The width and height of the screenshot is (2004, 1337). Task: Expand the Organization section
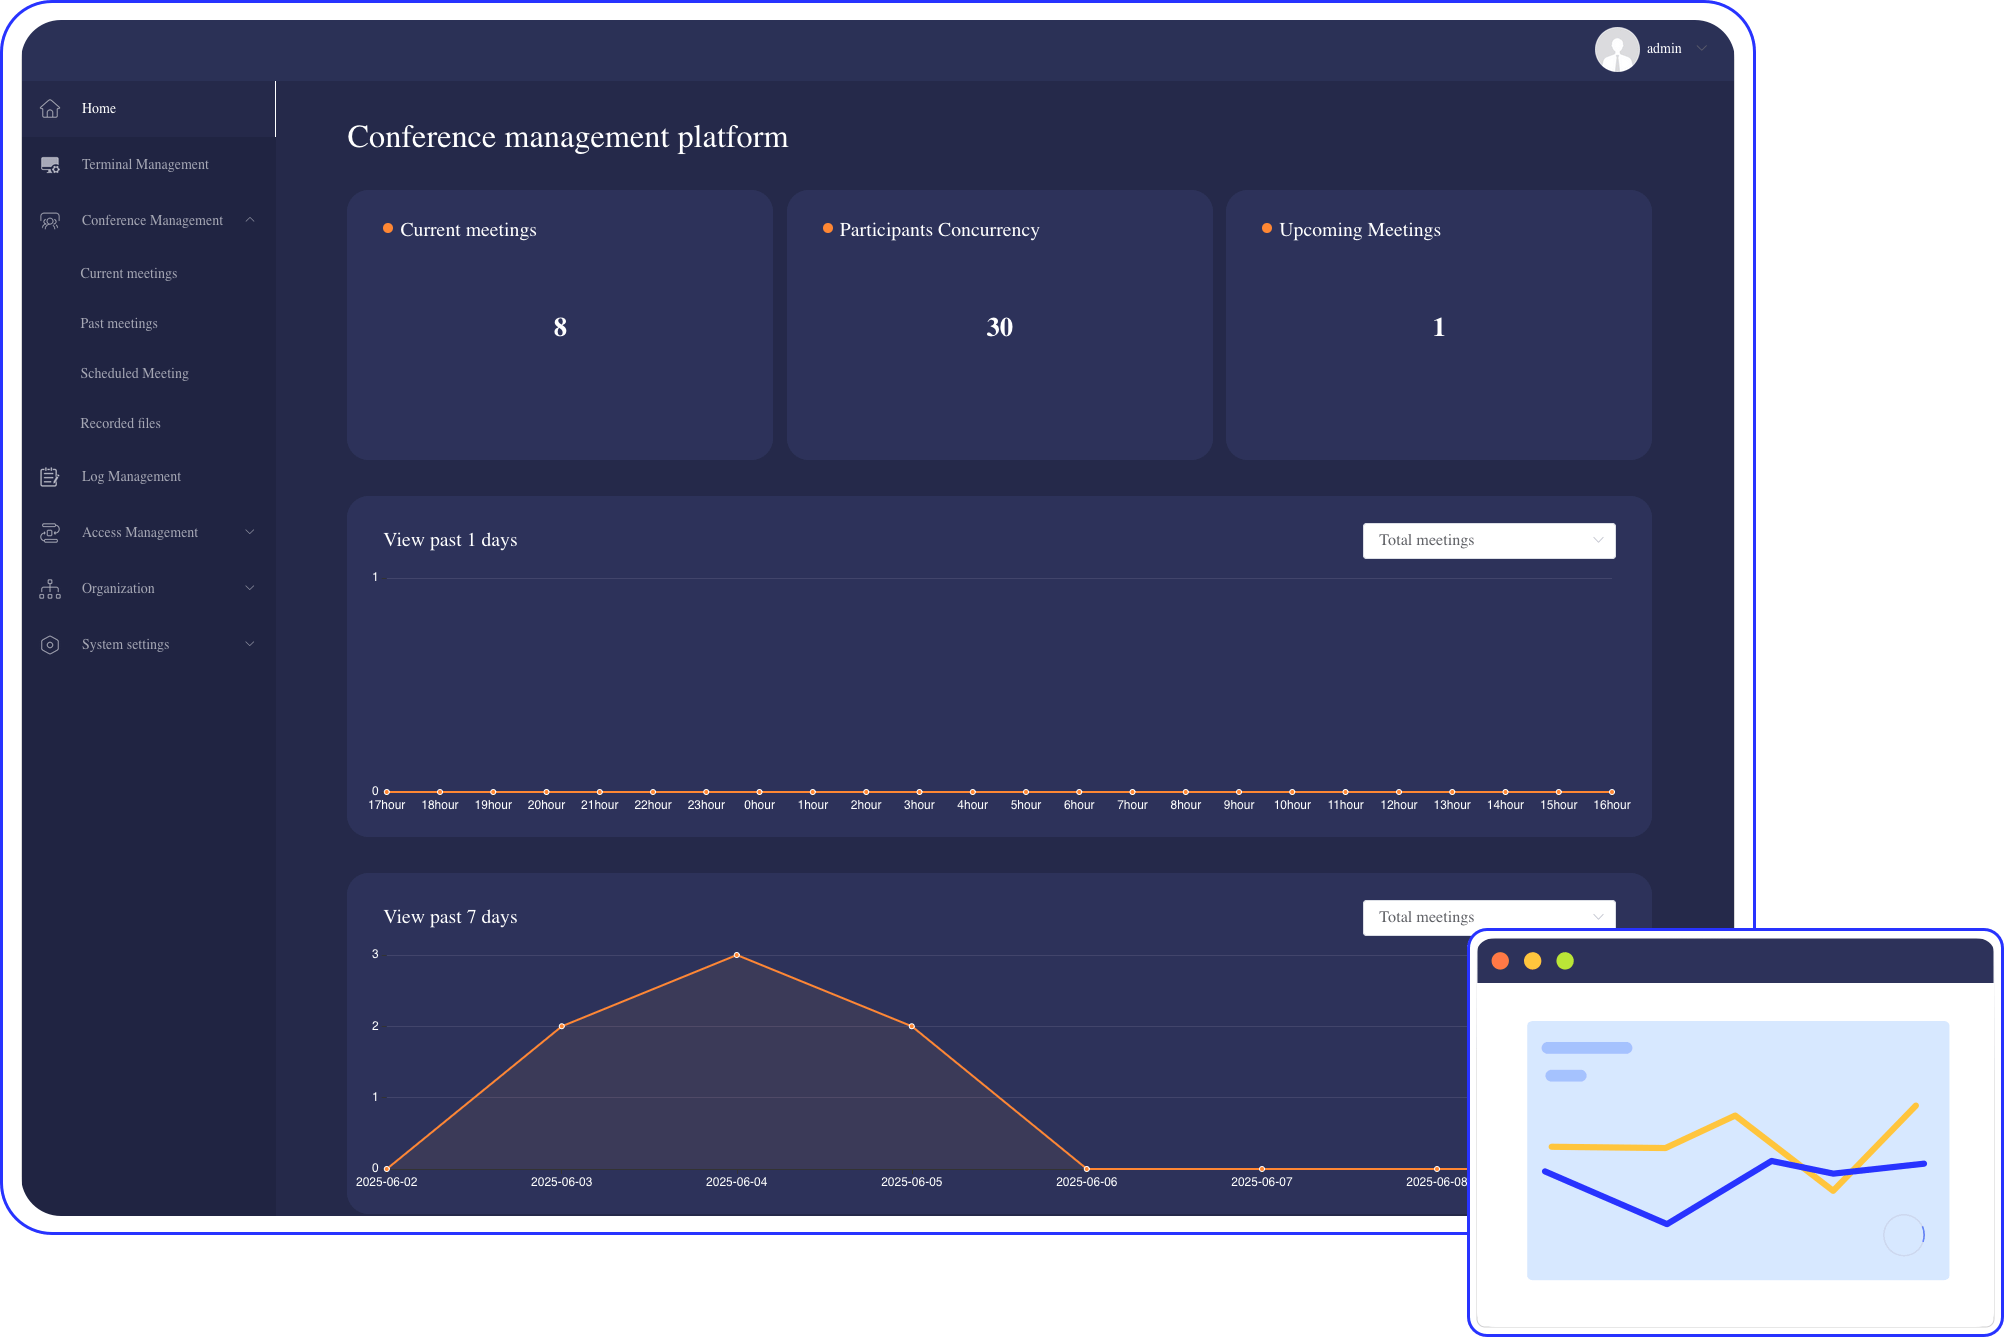[248, 588]
